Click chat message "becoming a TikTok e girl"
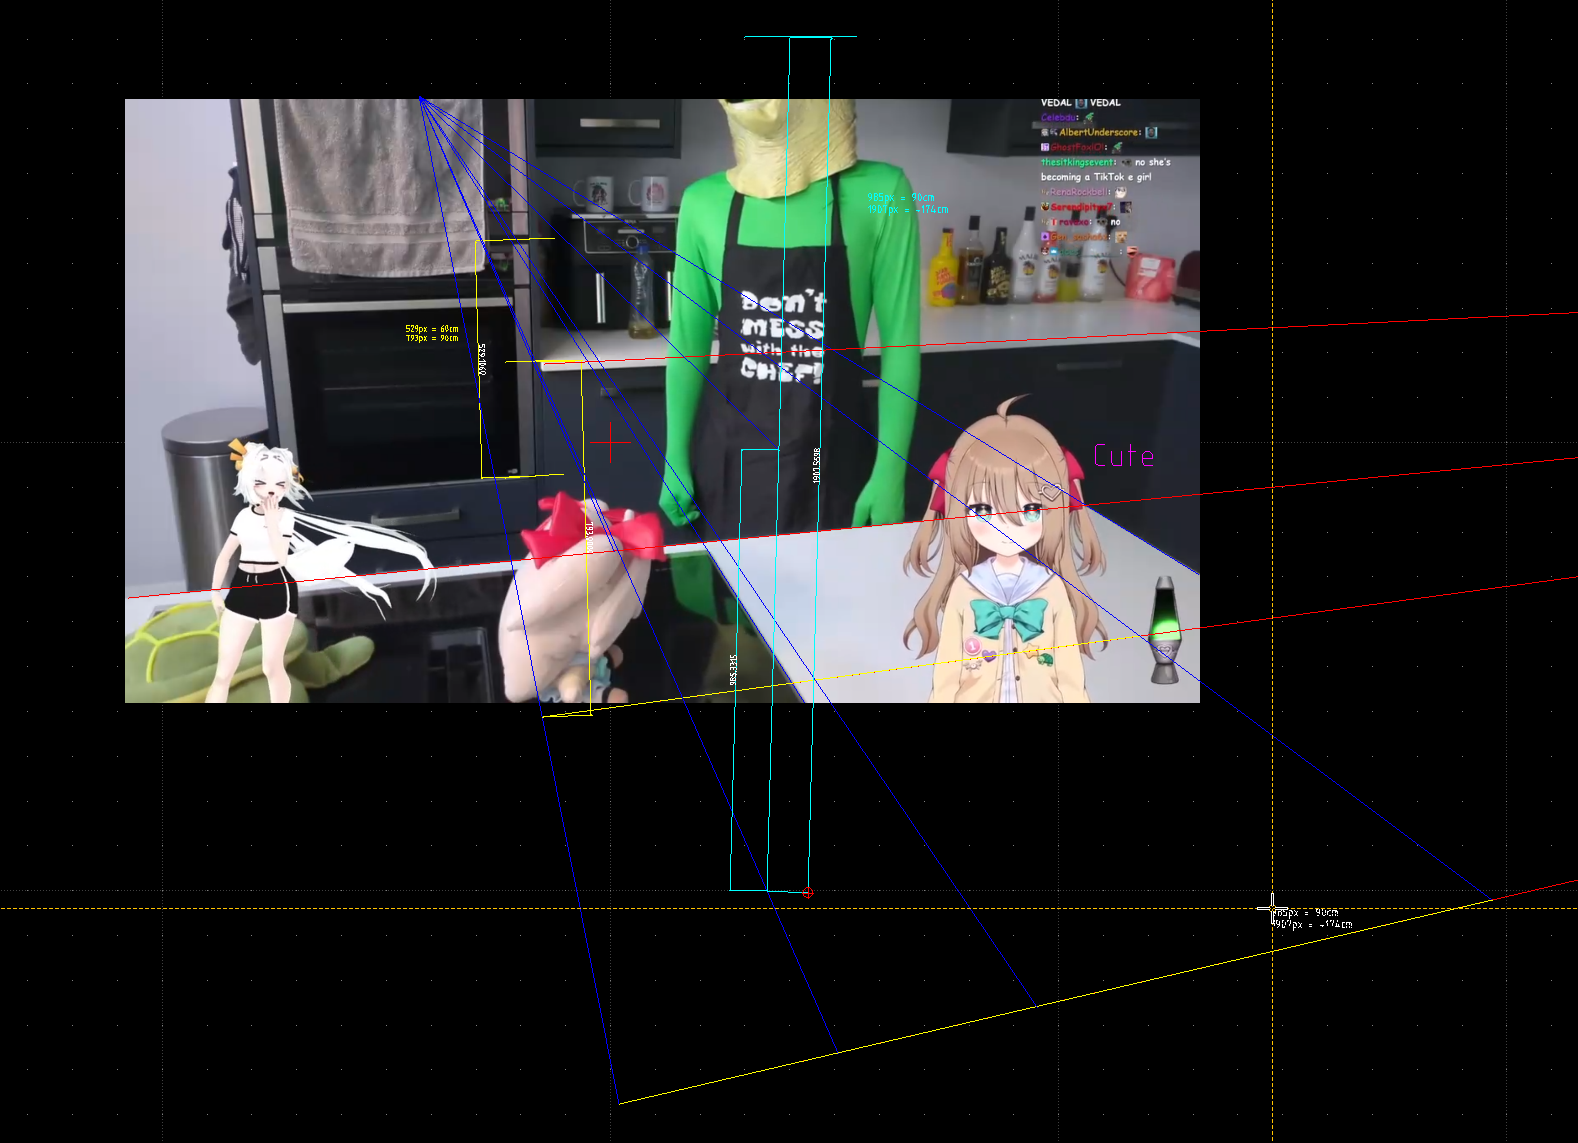 pos(1096,177)
